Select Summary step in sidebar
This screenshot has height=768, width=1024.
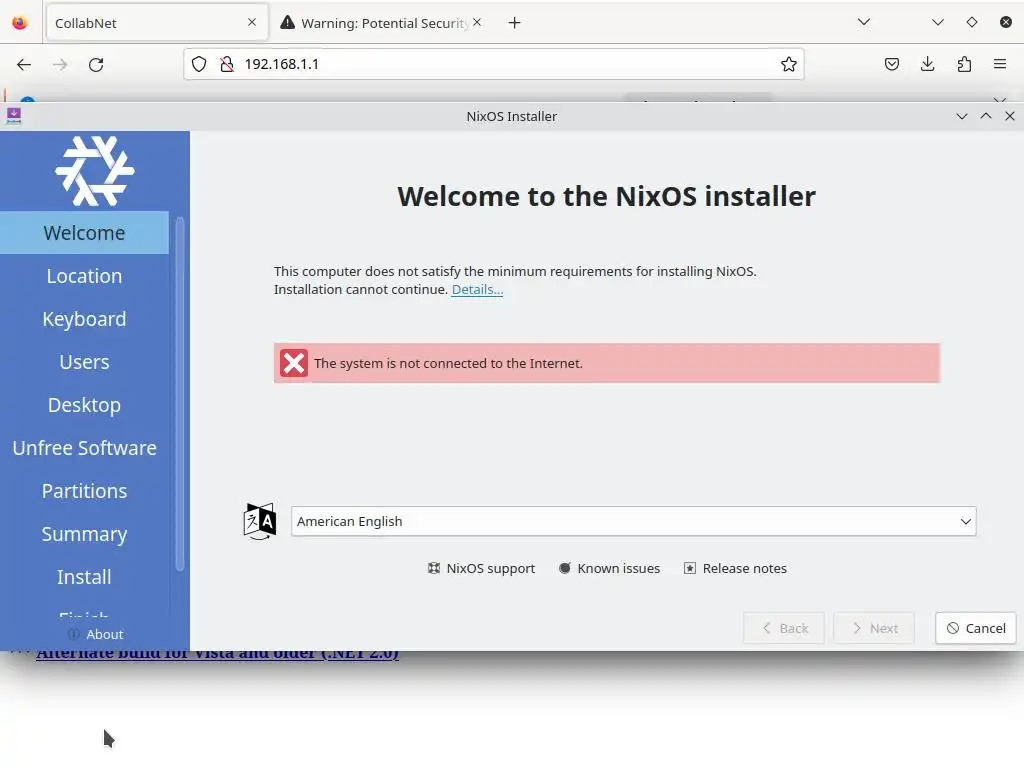tap(84, 534)
